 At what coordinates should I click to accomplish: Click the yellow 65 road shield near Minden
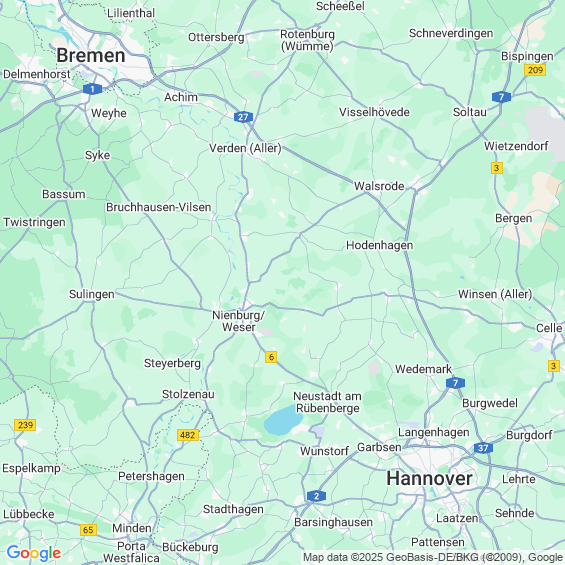(x=88, y=530)
